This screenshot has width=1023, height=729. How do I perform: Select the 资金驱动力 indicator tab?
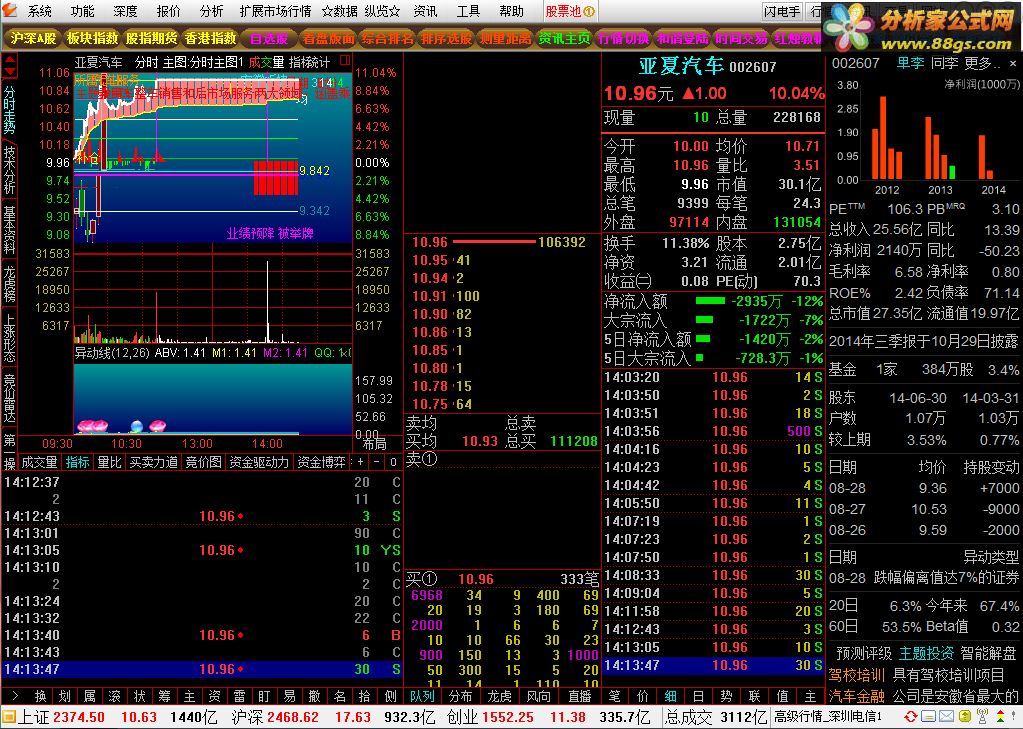pyautogui.click(x=259, y=462)
